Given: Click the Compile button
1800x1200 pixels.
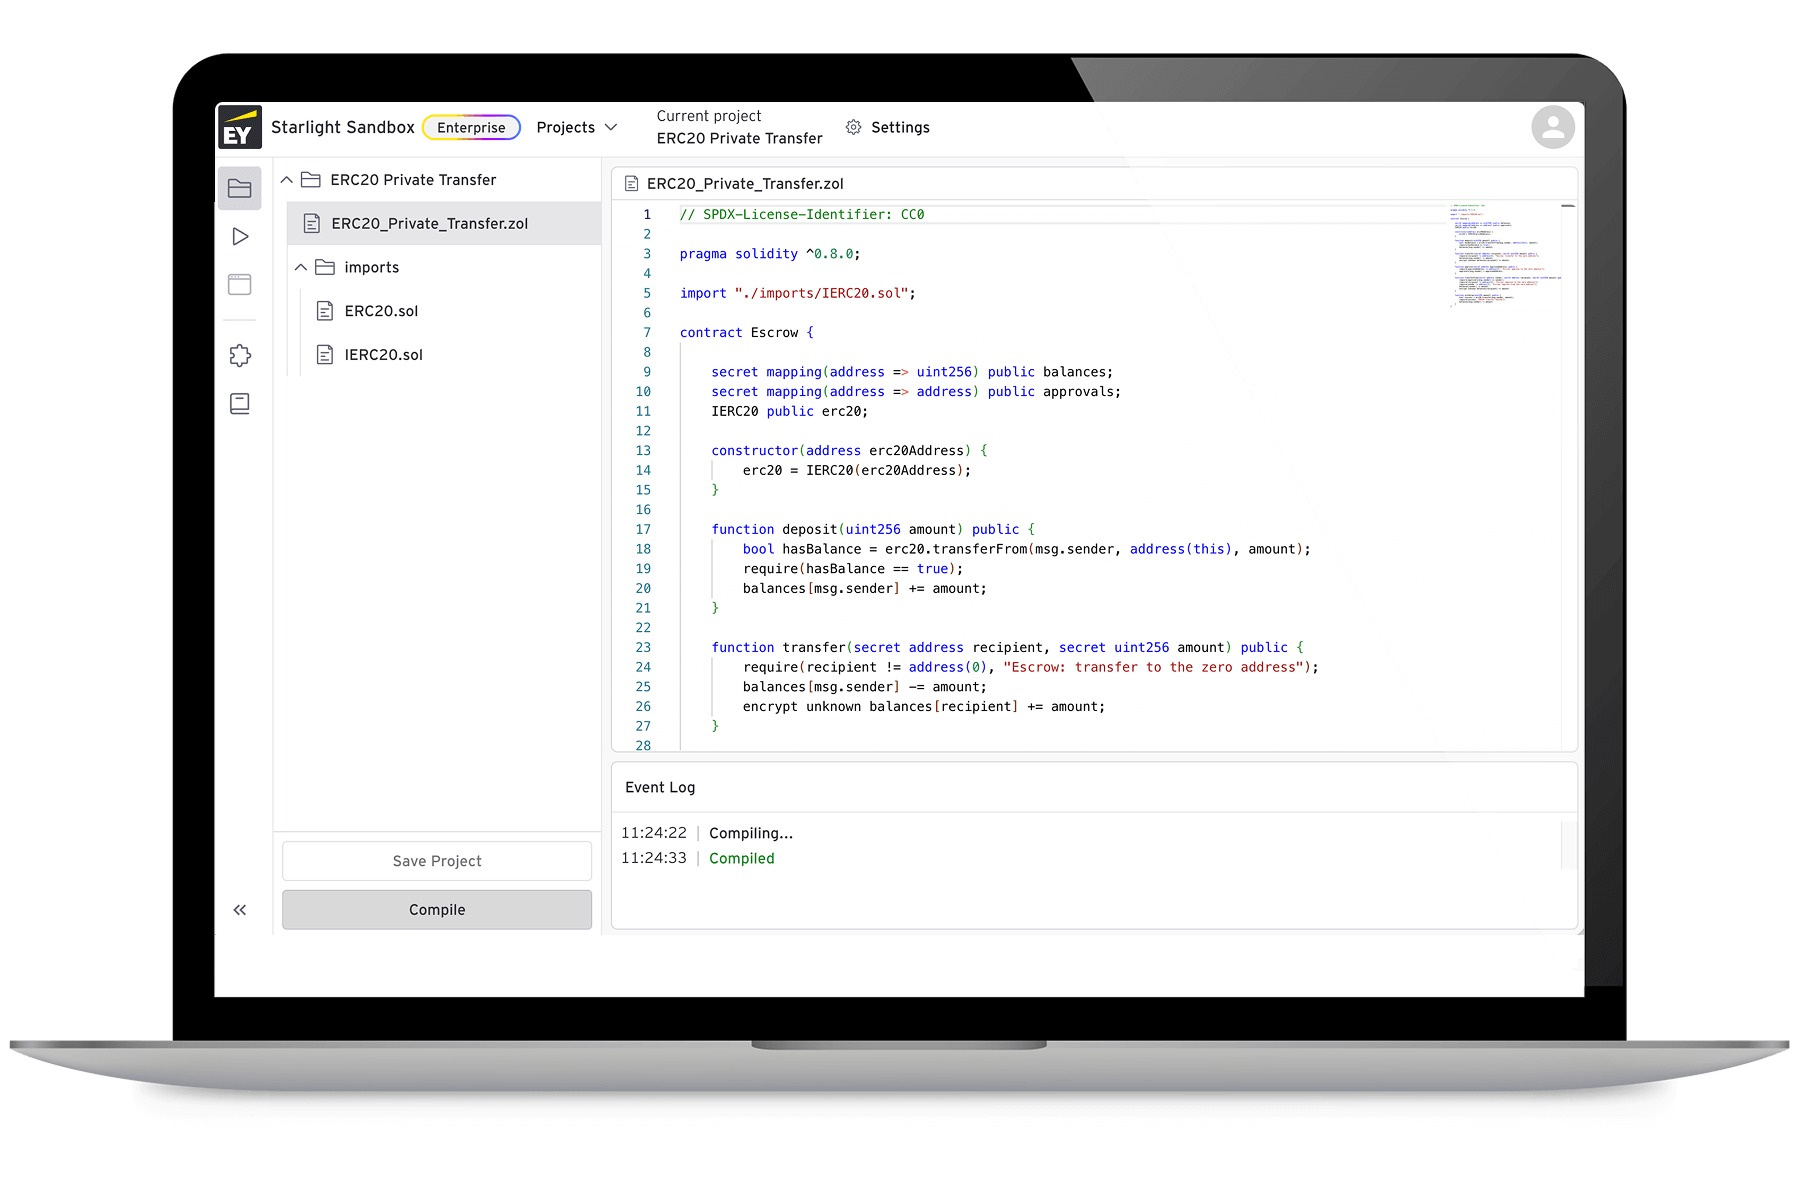Looking at the screenshot, I should click(437, 910).
